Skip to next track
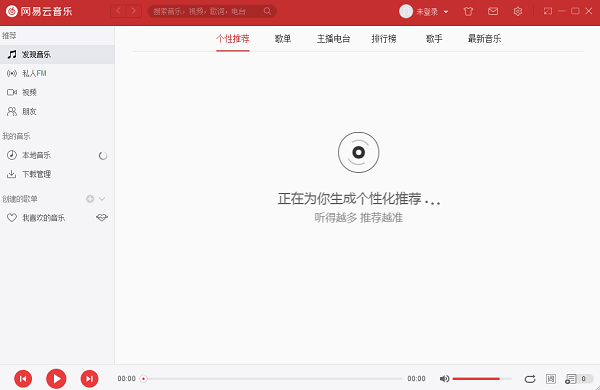Image resolution: width=600 pixels, height=390 pixels. pyautogui.click(x=89, y=379)
